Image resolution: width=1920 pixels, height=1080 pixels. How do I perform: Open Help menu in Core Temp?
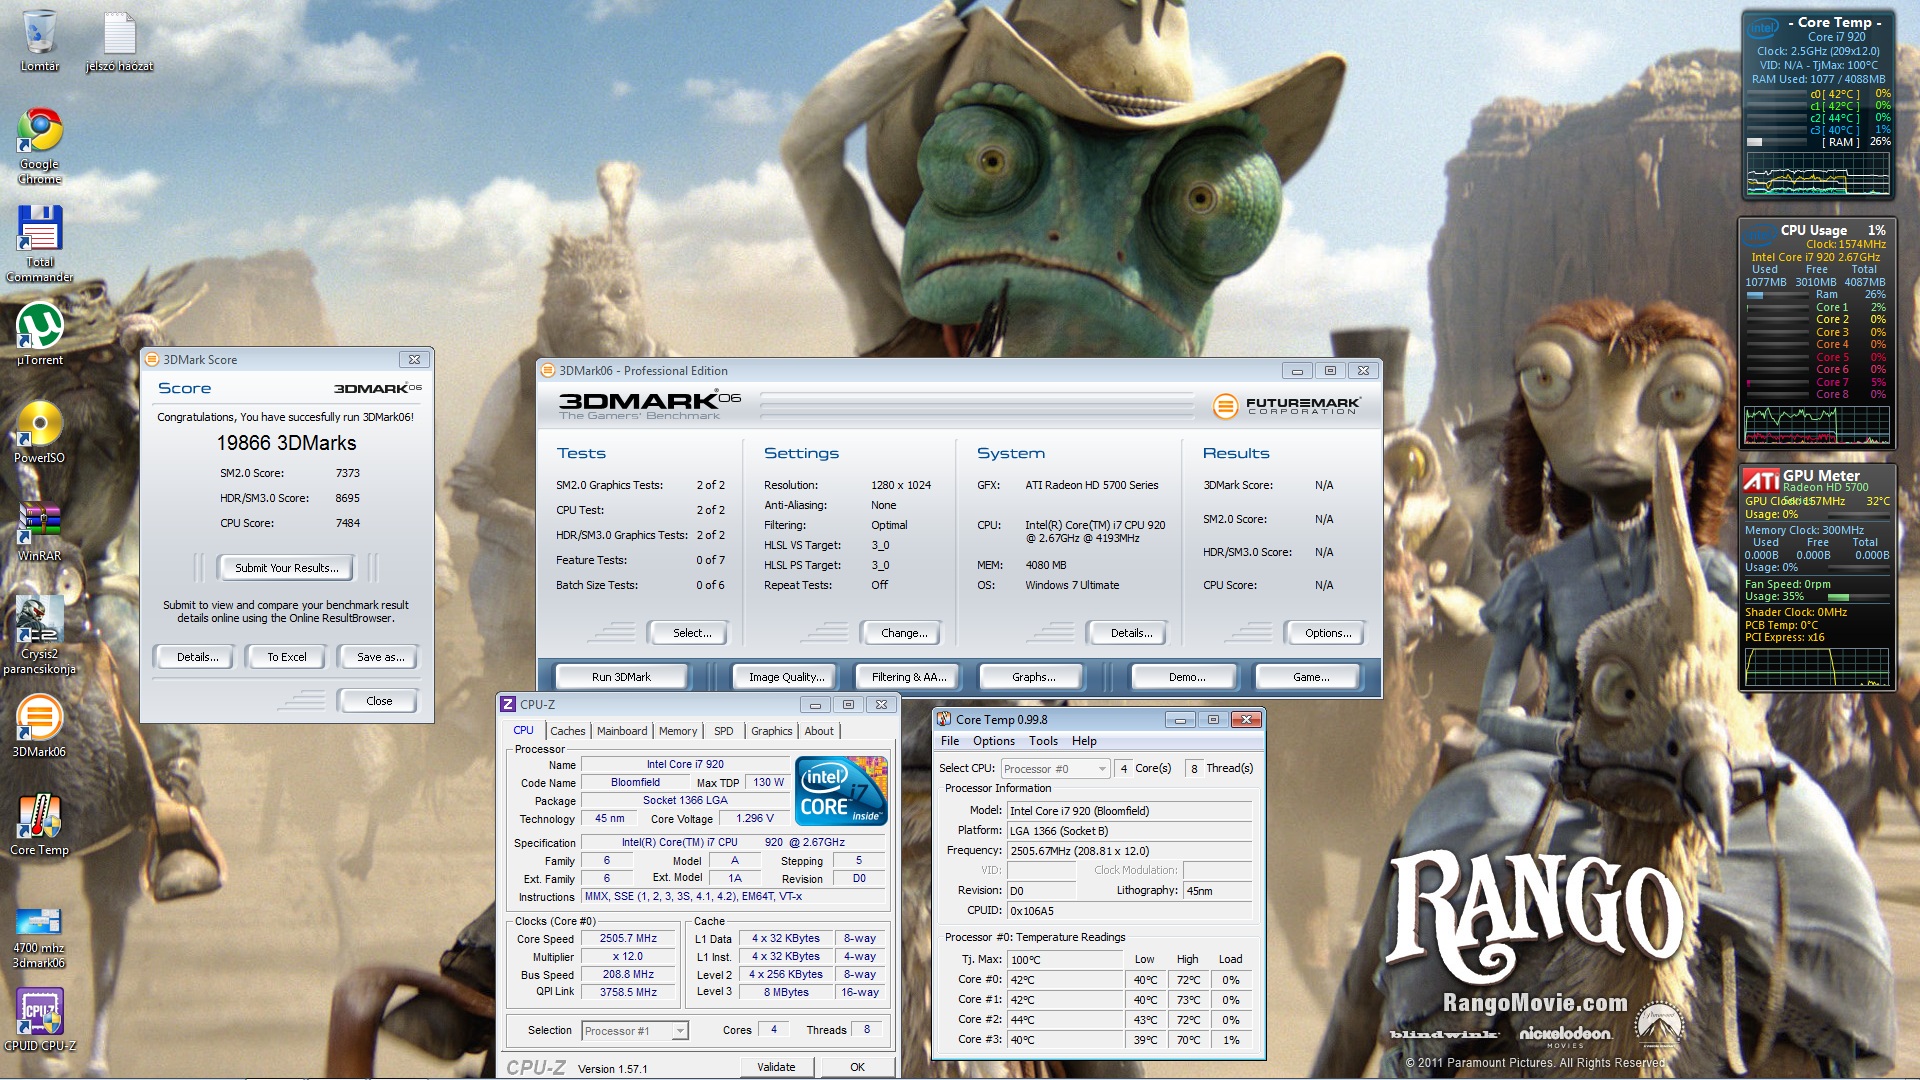(x=1084, y=741)
